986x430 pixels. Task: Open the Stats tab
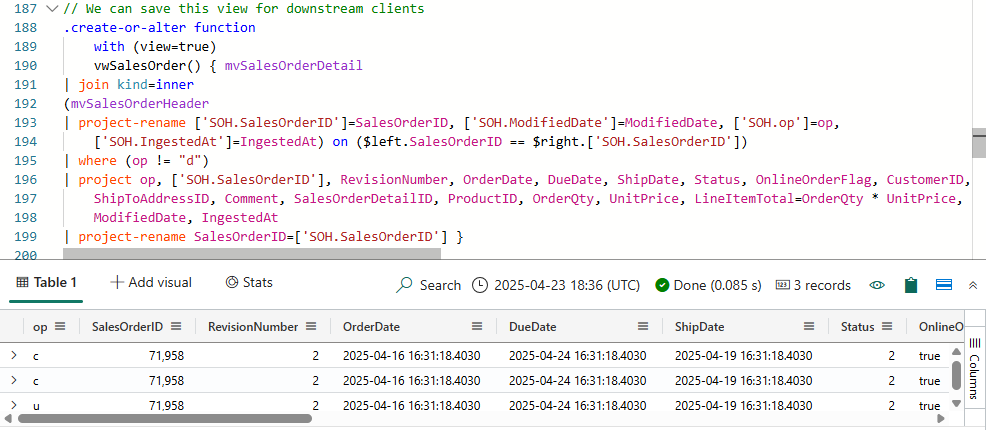249,283
